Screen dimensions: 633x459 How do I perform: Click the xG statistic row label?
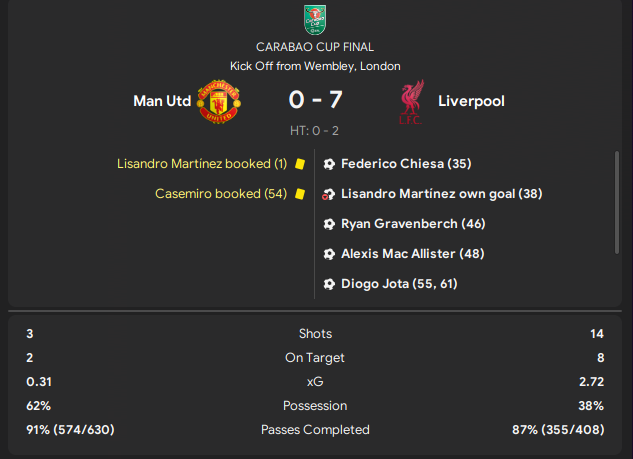point(316,382)
